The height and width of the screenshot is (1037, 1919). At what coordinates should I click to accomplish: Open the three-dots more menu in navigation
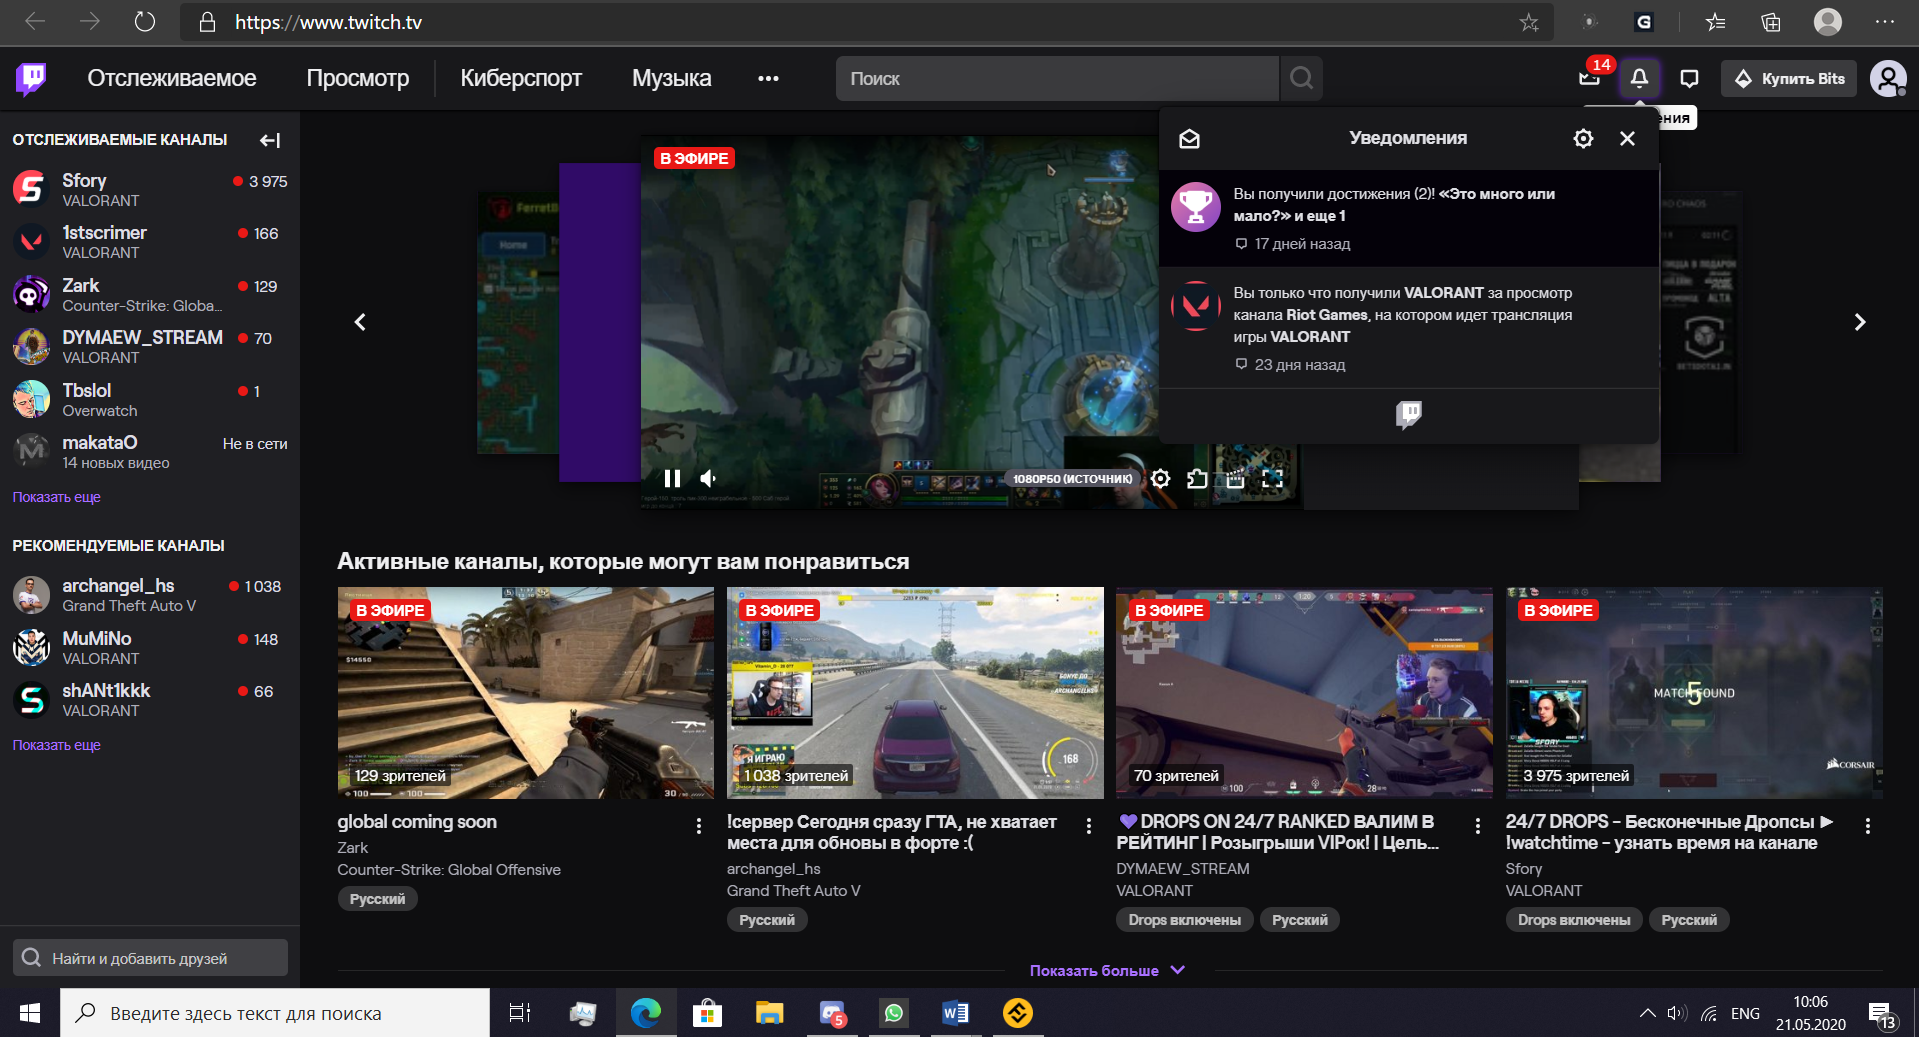(768, 78)
